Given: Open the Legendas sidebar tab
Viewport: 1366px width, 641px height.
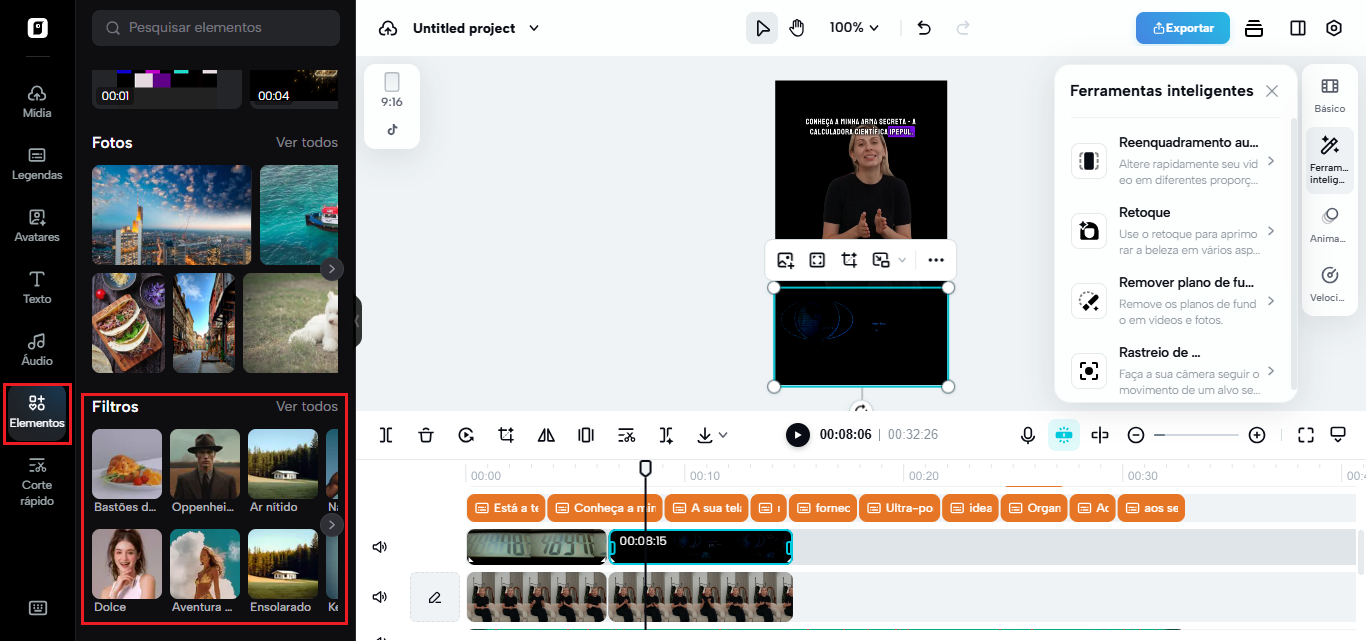Looking at the screenshot, I should click(x=37, y=163).
